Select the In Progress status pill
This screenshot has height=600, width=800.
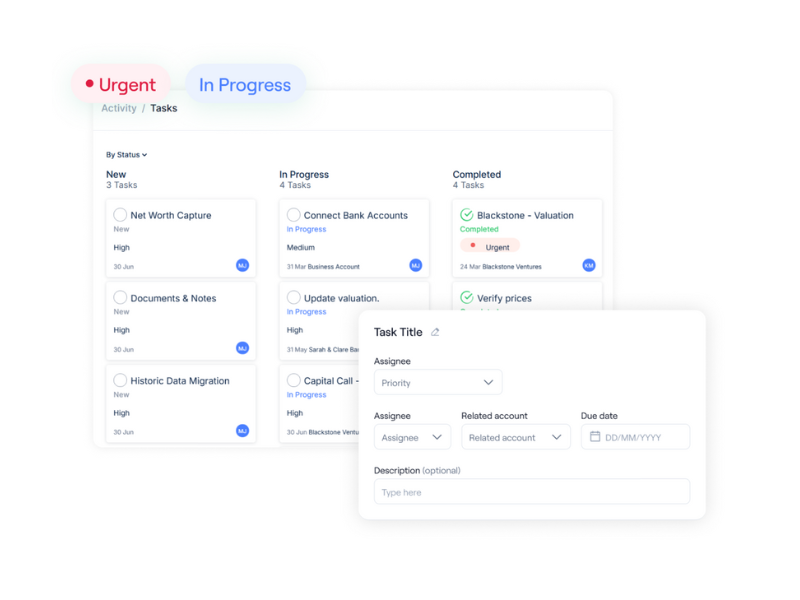click(245, 85)
